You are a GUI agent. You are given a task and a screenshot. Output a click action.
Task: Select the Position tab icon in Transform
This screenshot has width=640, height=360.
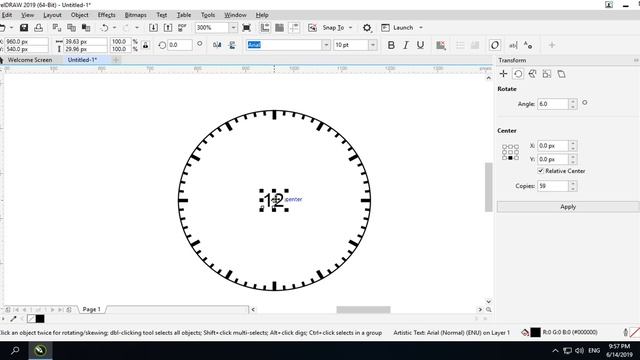(503, 73)
